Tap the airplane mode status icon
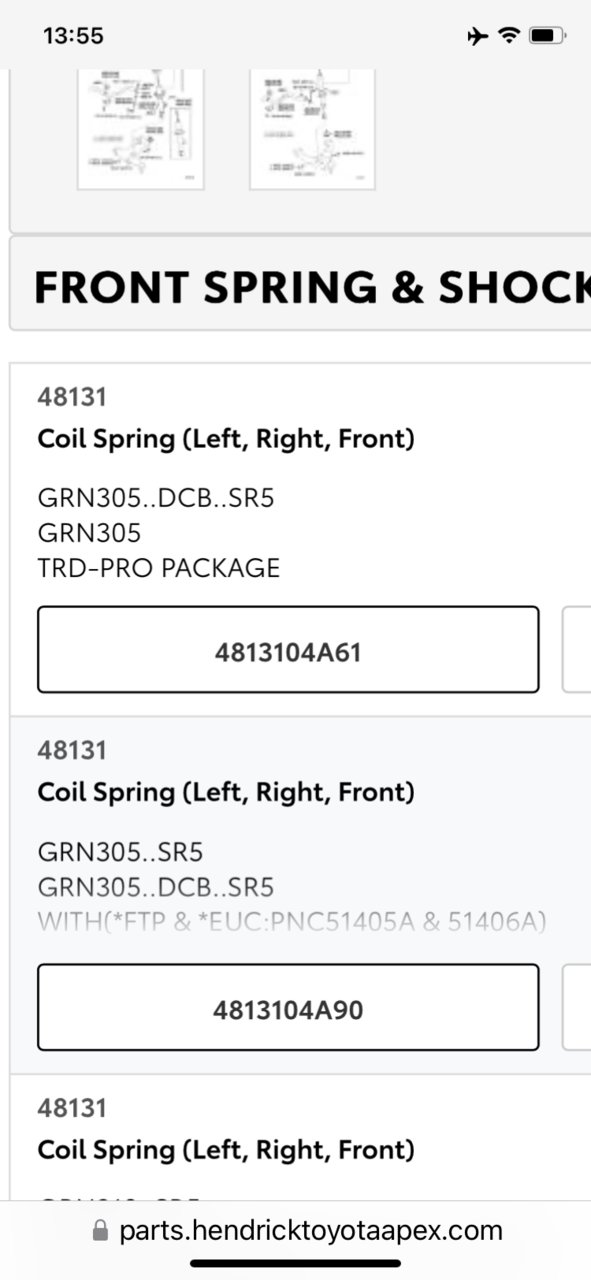Screen dimensions: 591x1280 (x=478, y=36)
